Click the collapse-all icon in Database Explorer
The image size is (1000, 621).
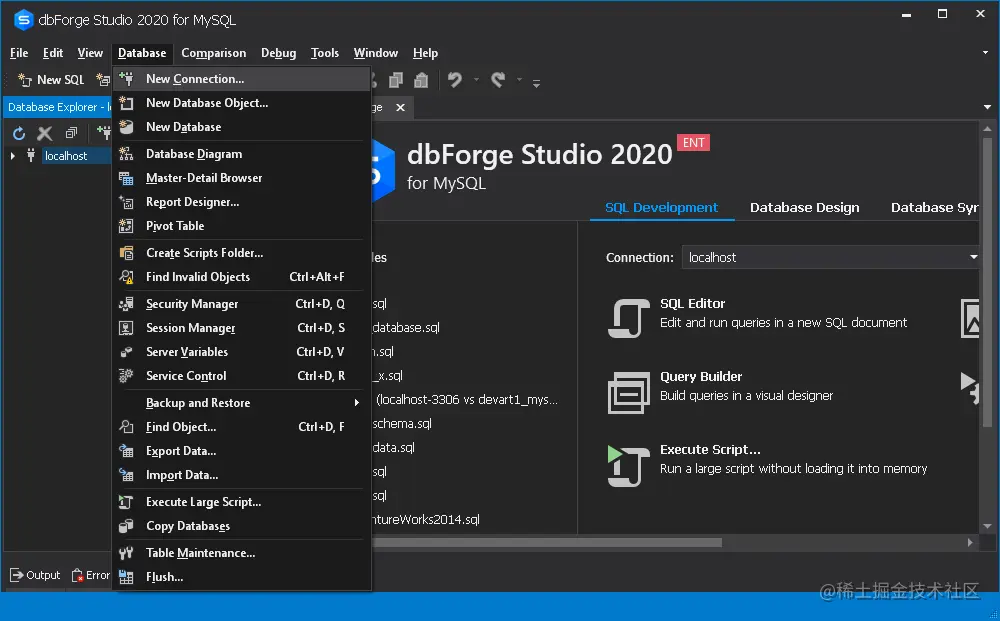[x=71, y=133]
